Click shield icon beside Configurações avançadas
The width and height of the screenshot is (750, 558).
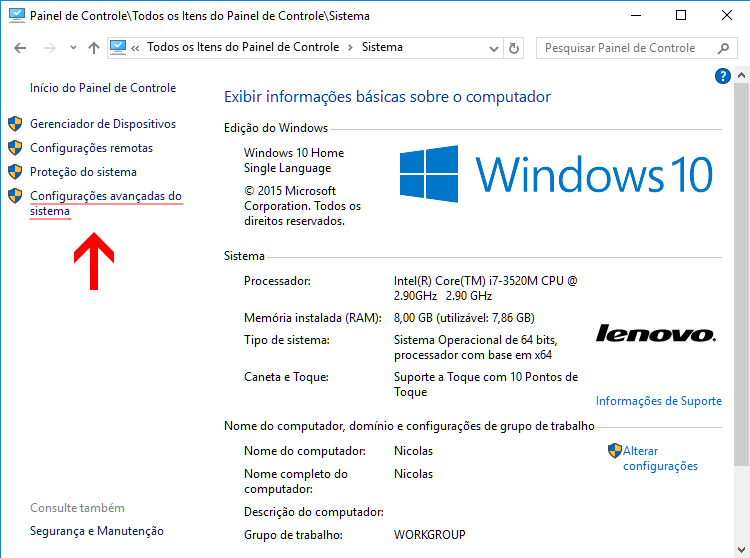click(x=15, y=196)
